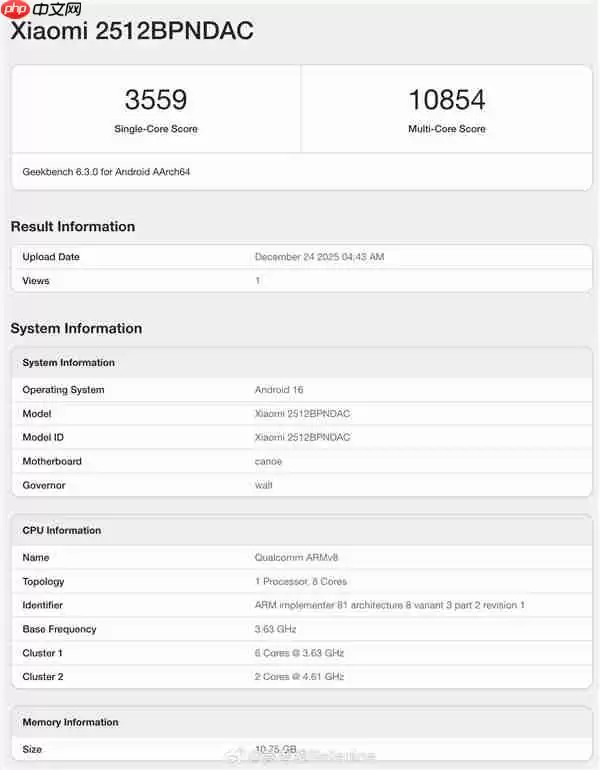The image size is (600, 770).
Task: Select the upload date December 24 2025 value
Action: [x=319, y=257]
